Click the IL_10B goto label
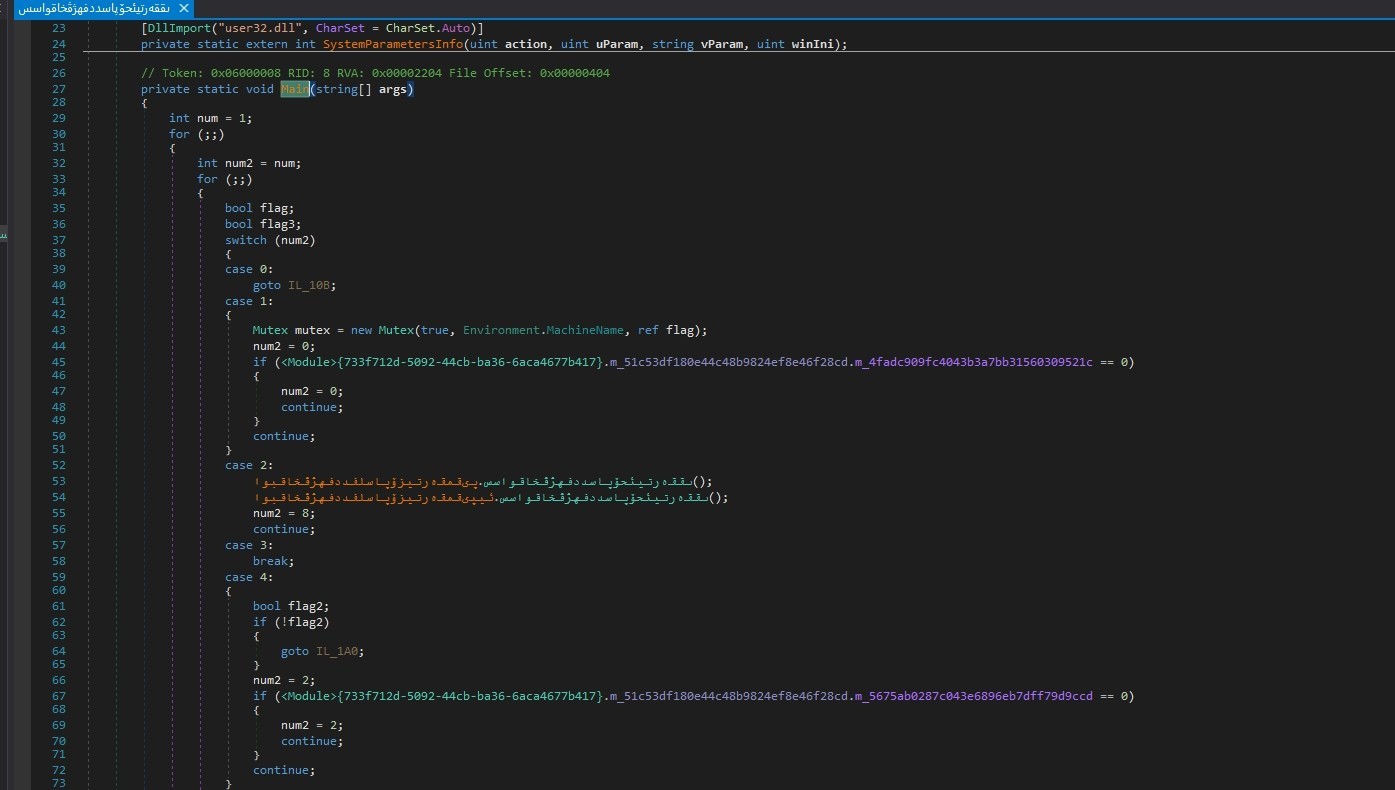The image size is (1395, 790). pyautogui.click(x=309, y=285)
